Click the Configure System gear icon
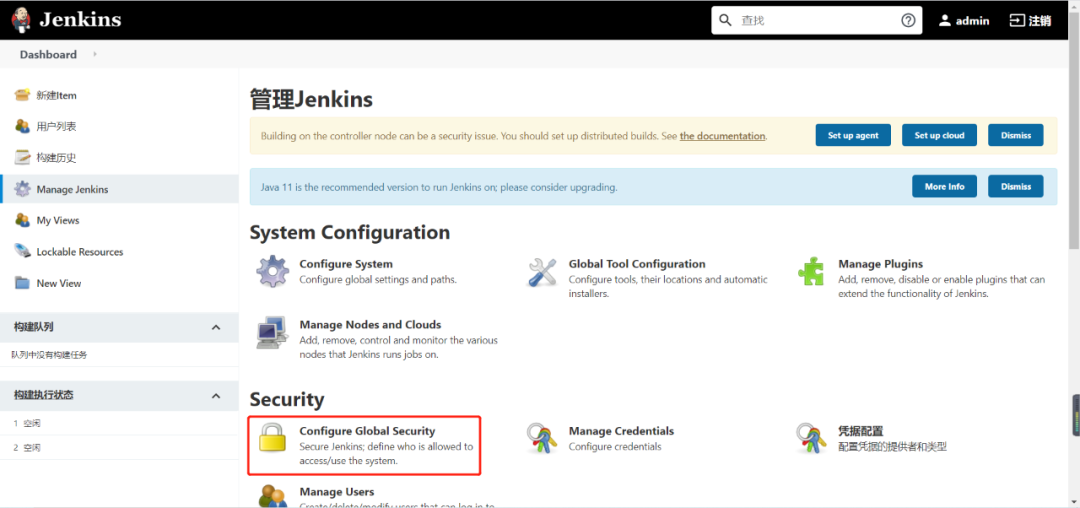This screenshot has width=1080, height=508. coord(273,272)
